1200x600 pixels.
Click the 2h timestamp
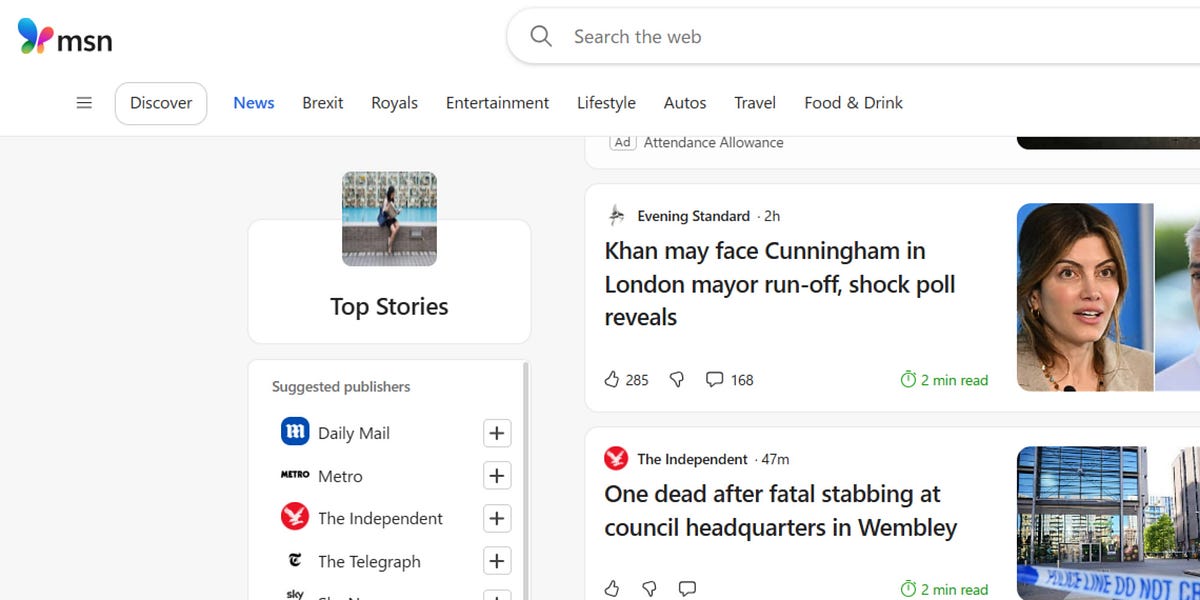[772, 216]
